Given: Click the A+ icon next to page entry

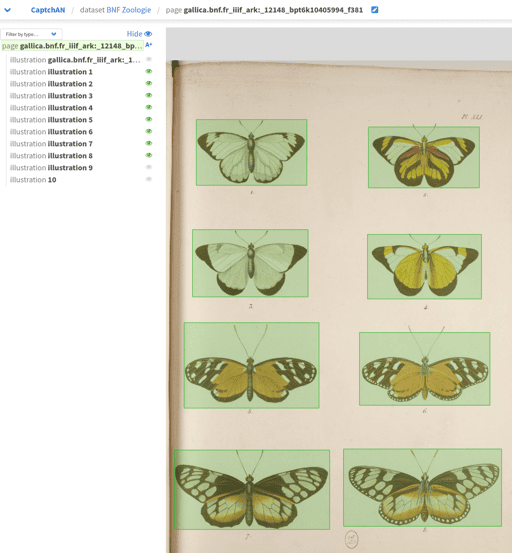Looking at the screenshot, I should click(148, 45).
